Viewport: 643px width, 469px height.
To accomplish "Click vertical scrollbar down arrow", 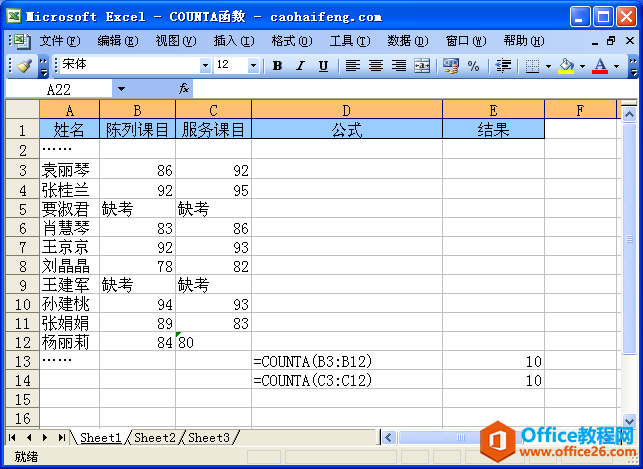I will 629,419.
